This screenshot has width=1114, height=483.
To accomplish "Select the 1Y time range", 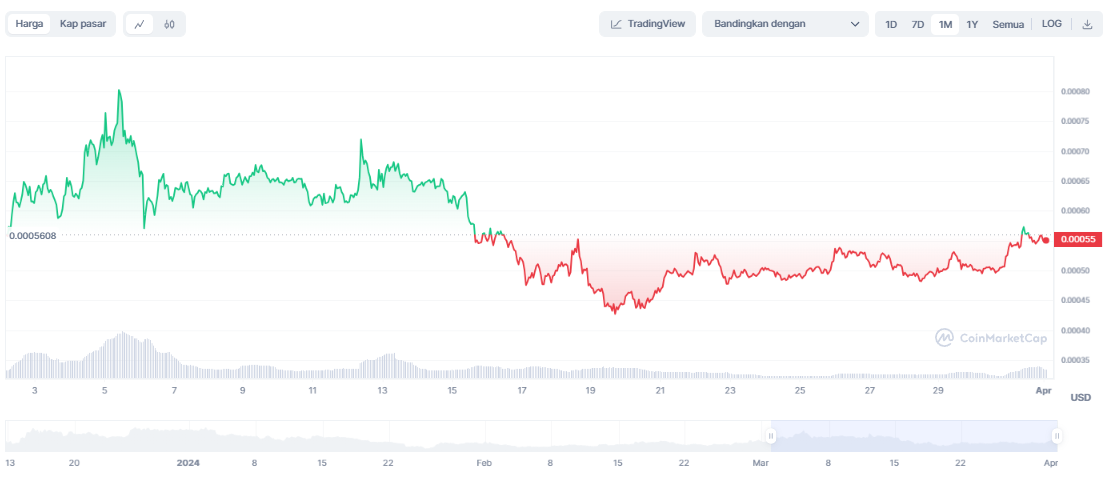I will coord(972,24).
